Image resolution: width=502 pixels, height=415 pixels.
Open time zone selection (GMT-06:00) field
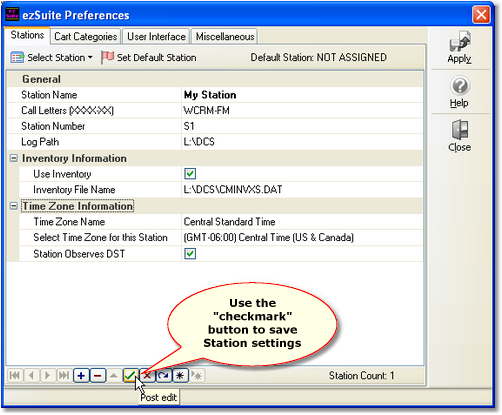[x=302, y=238]
